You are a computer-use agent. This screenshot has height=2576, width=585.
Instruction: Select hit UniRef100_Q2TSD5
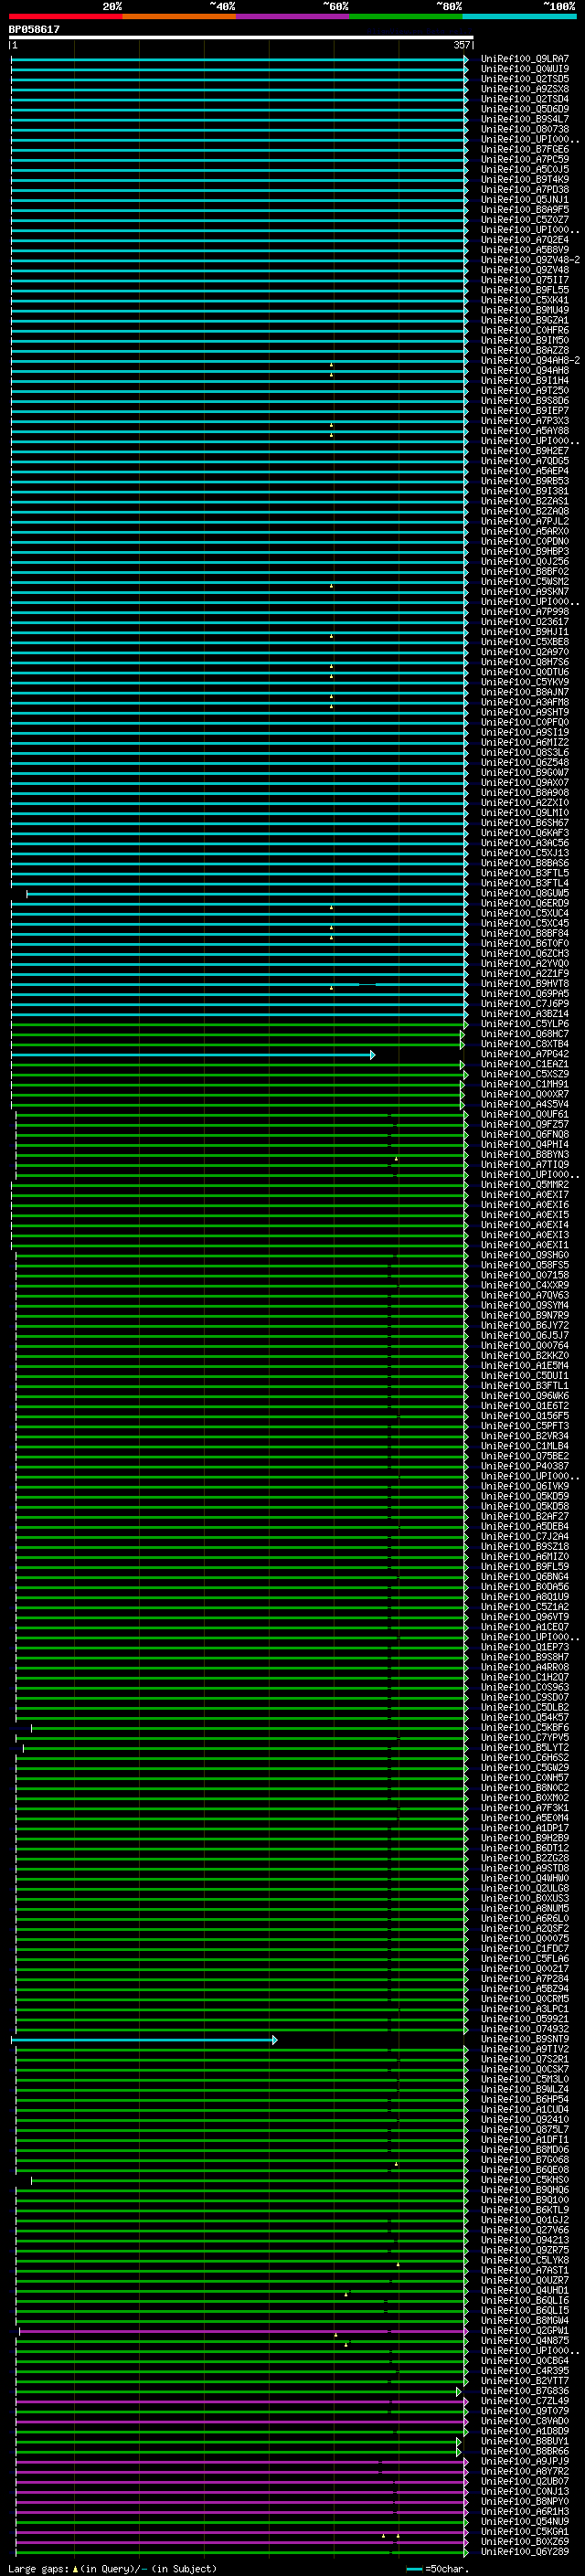click(x=525, y=79)
